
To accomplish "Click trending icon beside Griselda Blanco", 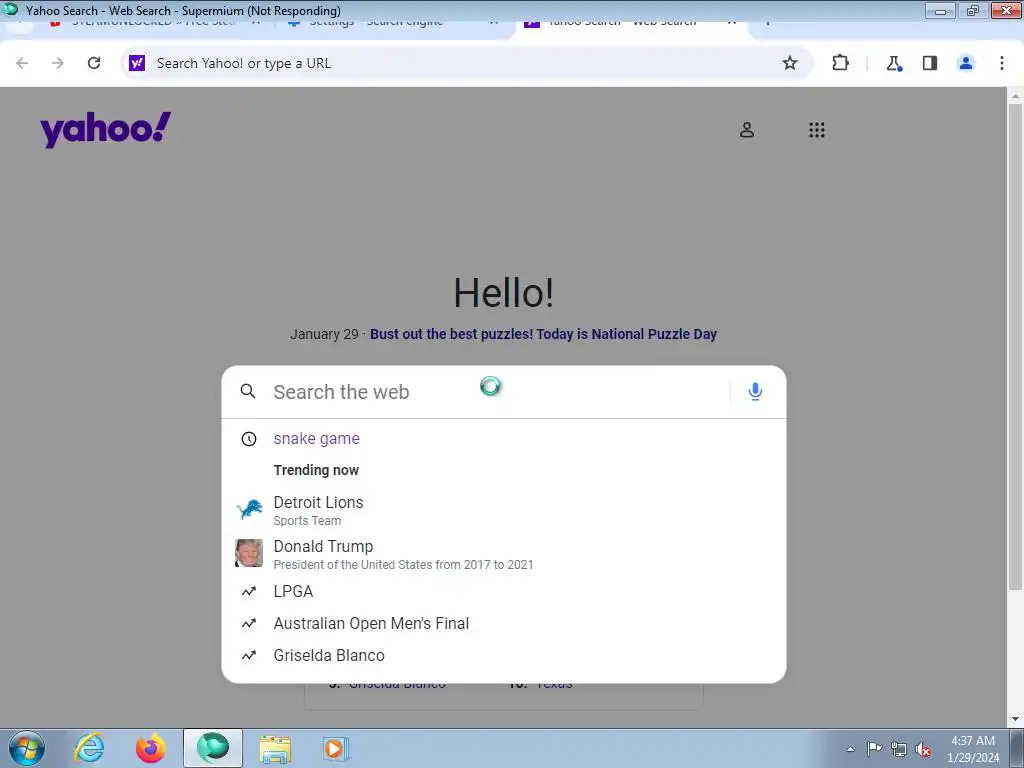I will point(249,656).
